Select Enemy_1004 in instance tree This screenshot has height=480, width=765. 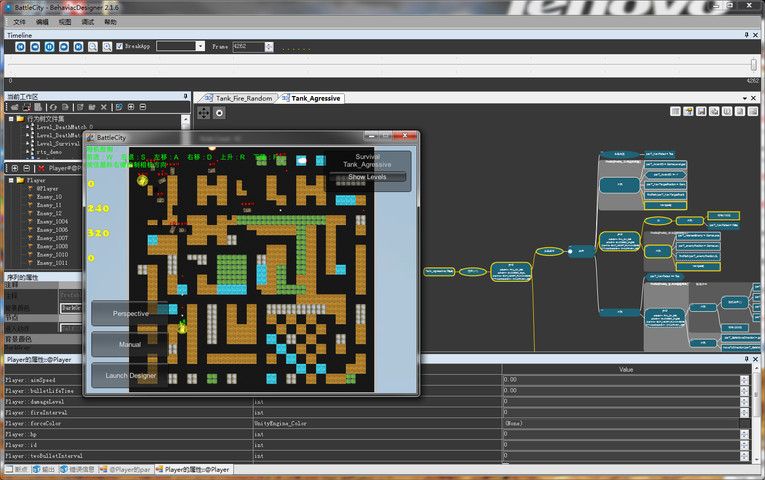pos(52,221)
